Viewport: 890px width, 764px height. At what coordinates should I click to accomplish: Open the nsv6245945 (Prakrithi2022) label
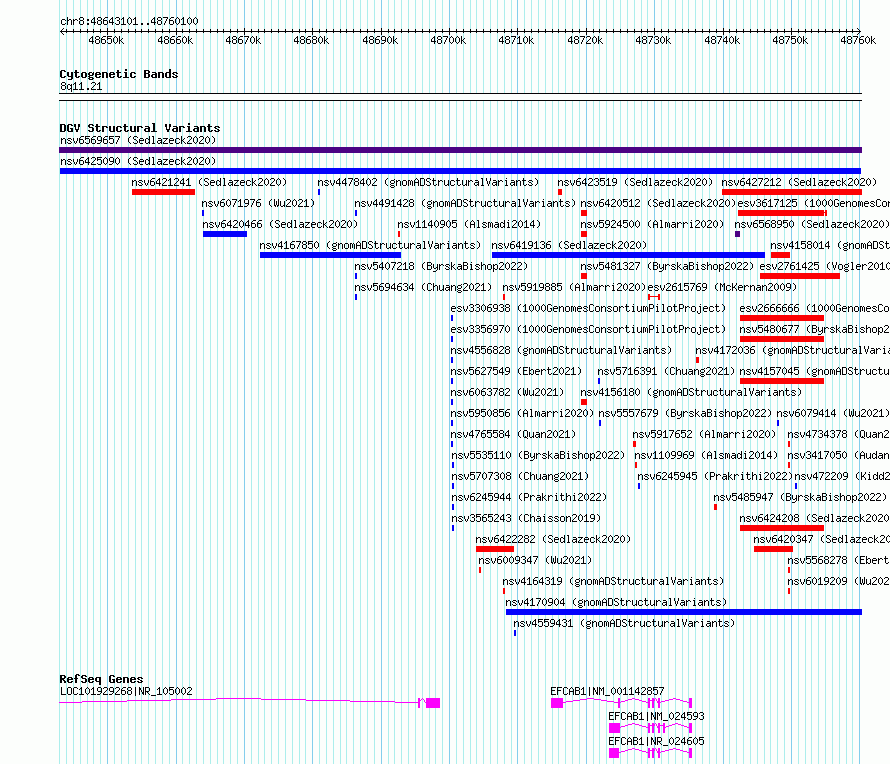715,476
